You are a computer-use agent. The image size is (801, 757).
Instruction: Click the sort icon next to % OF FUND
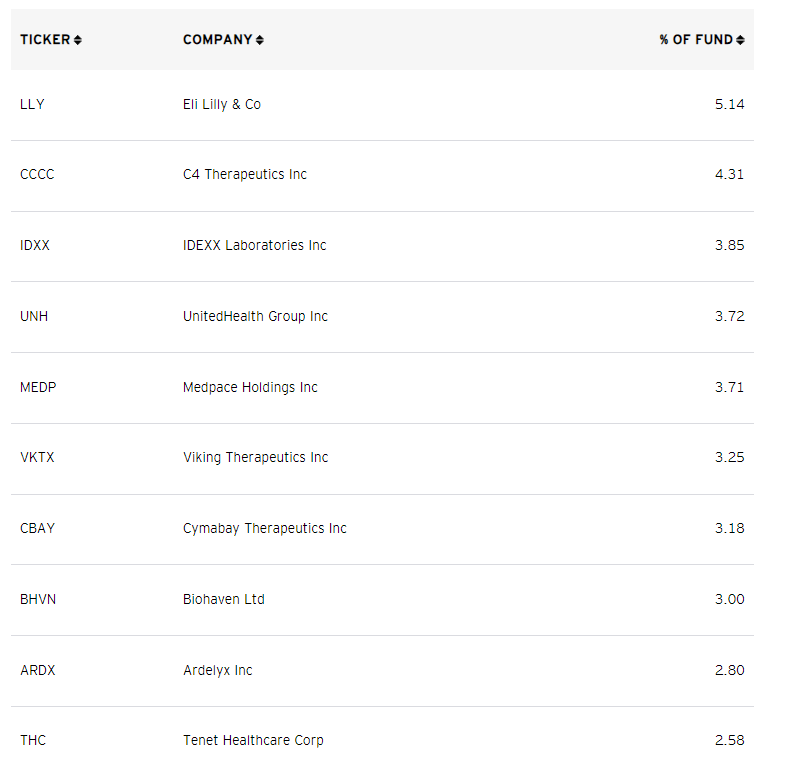pyautogui.click(x=739, y=39)
